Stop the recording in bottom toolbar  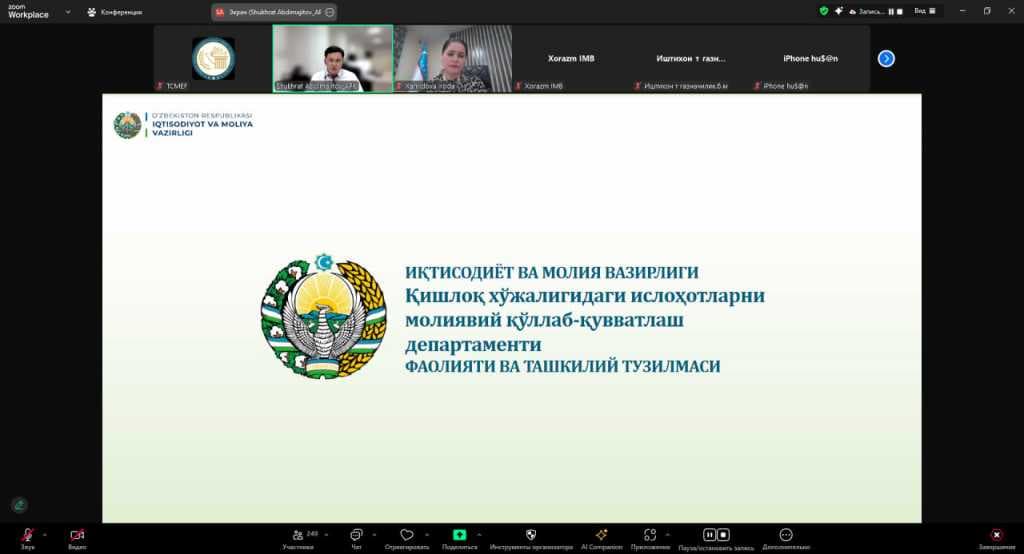coord(723,534)
